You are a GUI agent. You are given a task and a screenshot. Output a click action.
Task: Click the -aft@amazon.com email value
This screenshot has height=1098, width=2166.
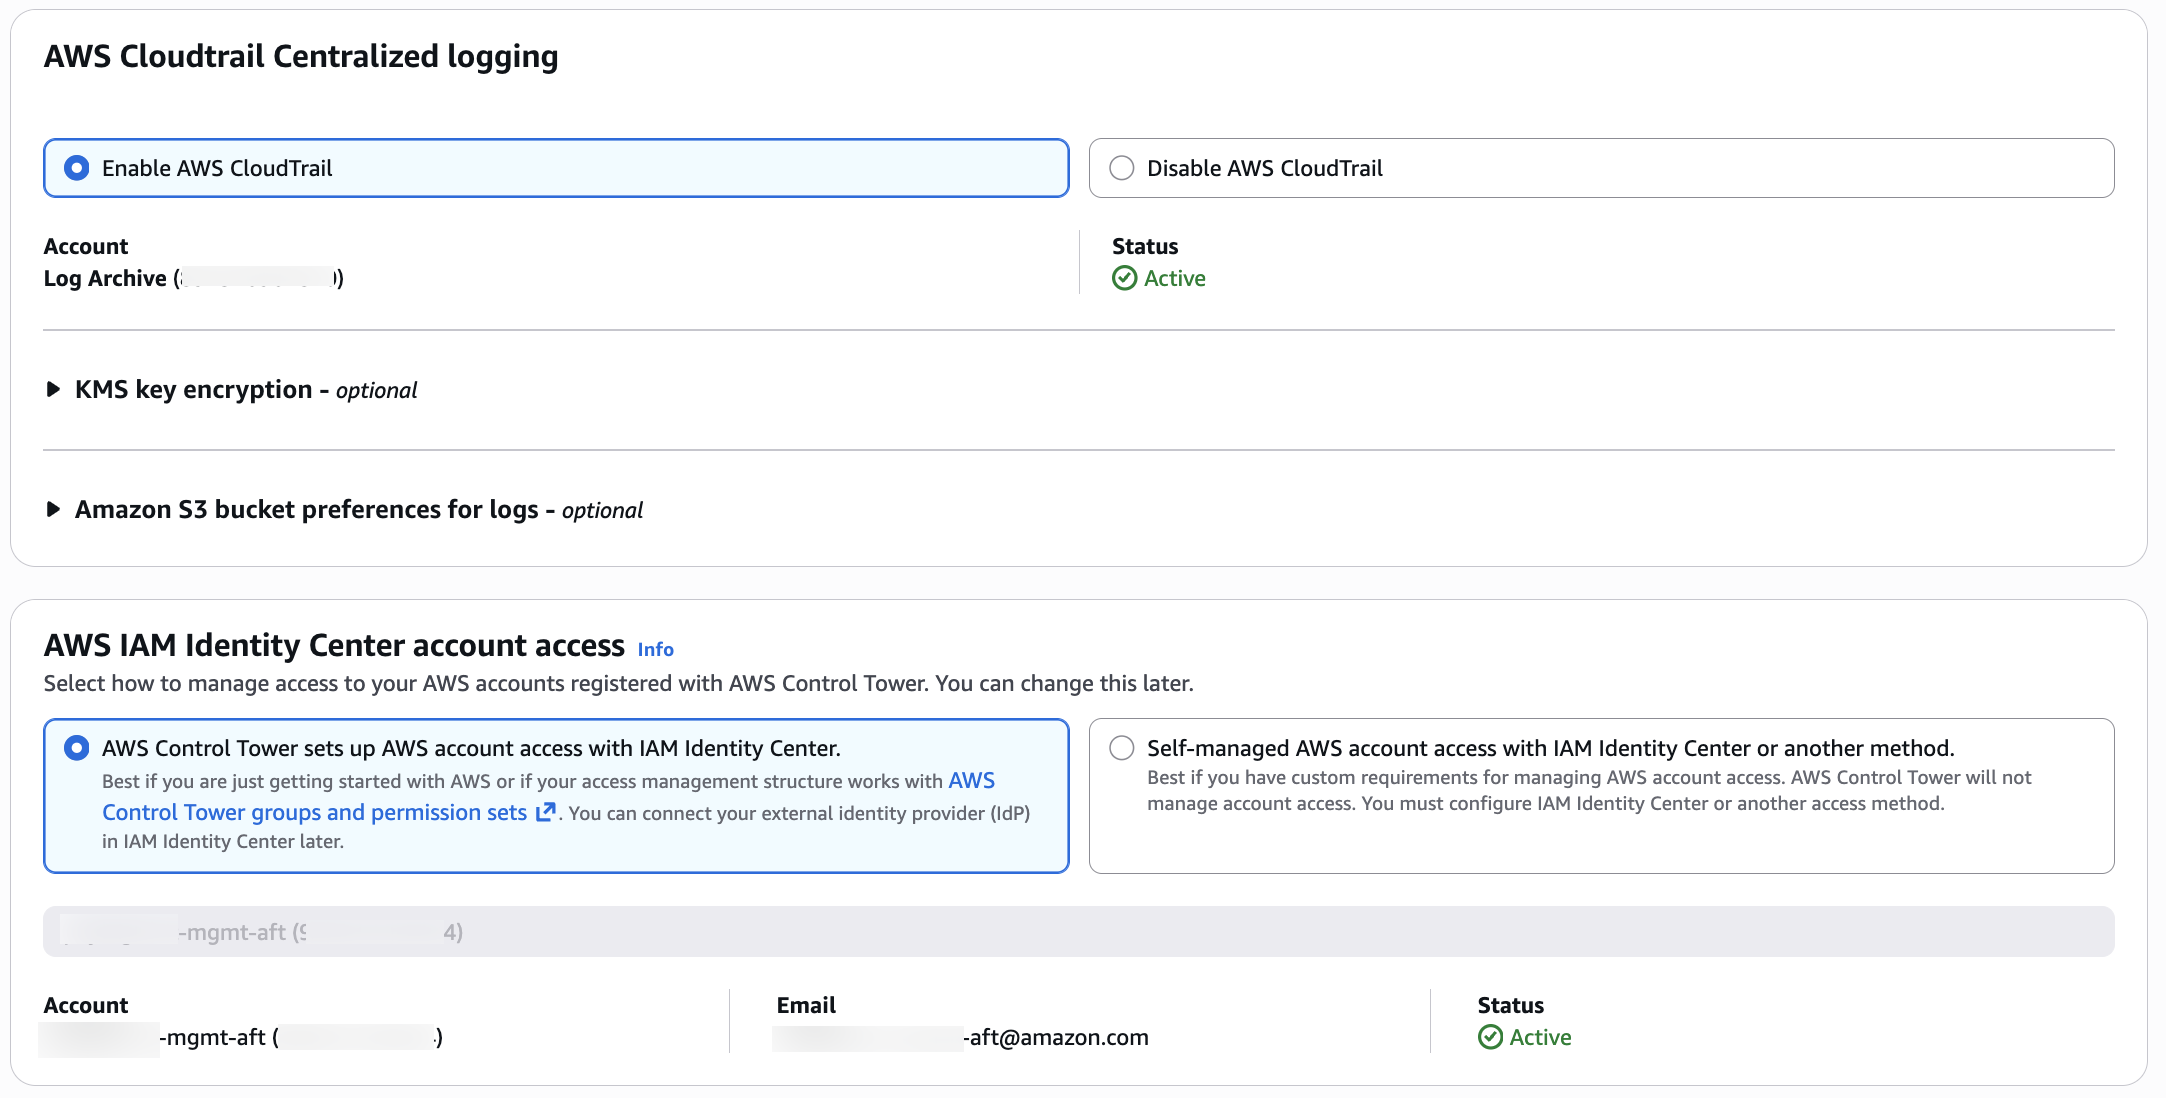(x=962, y=1037)
